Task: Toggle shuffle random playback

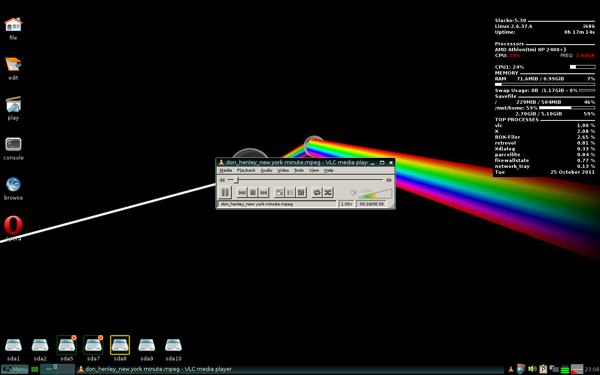Action: click(x=328, y=192)
